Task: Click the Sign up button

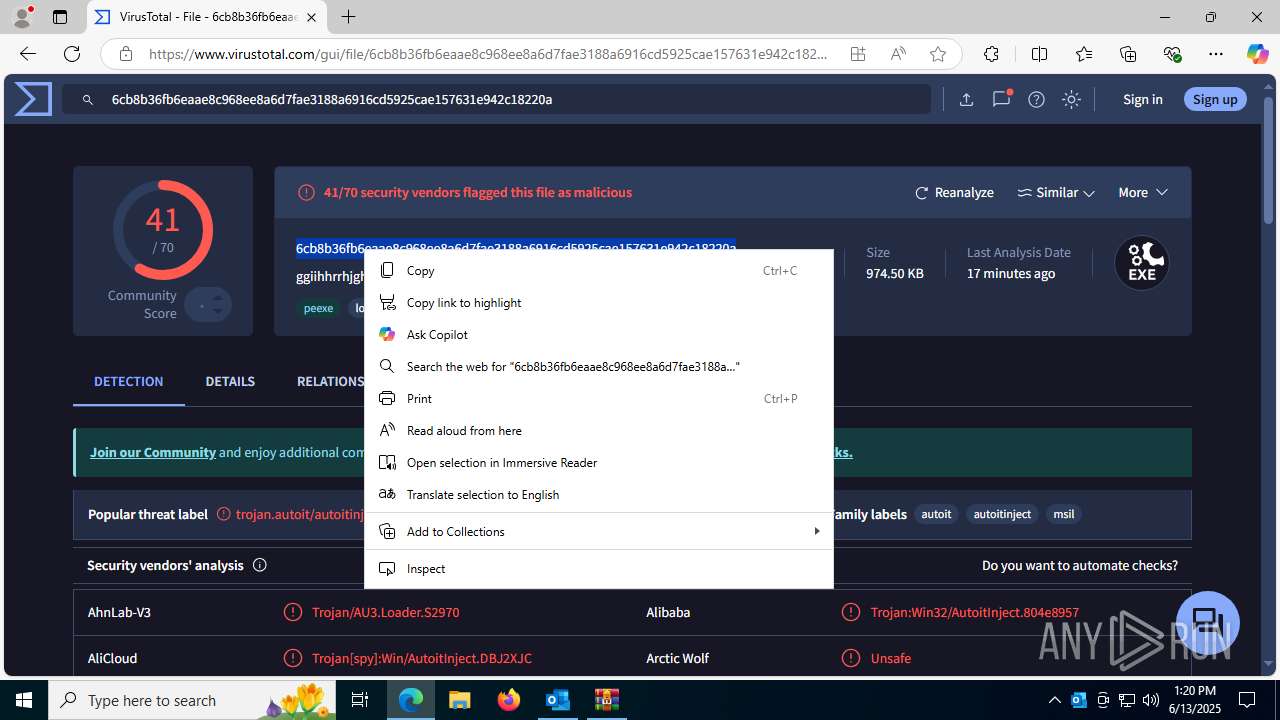Action: 1215,99
